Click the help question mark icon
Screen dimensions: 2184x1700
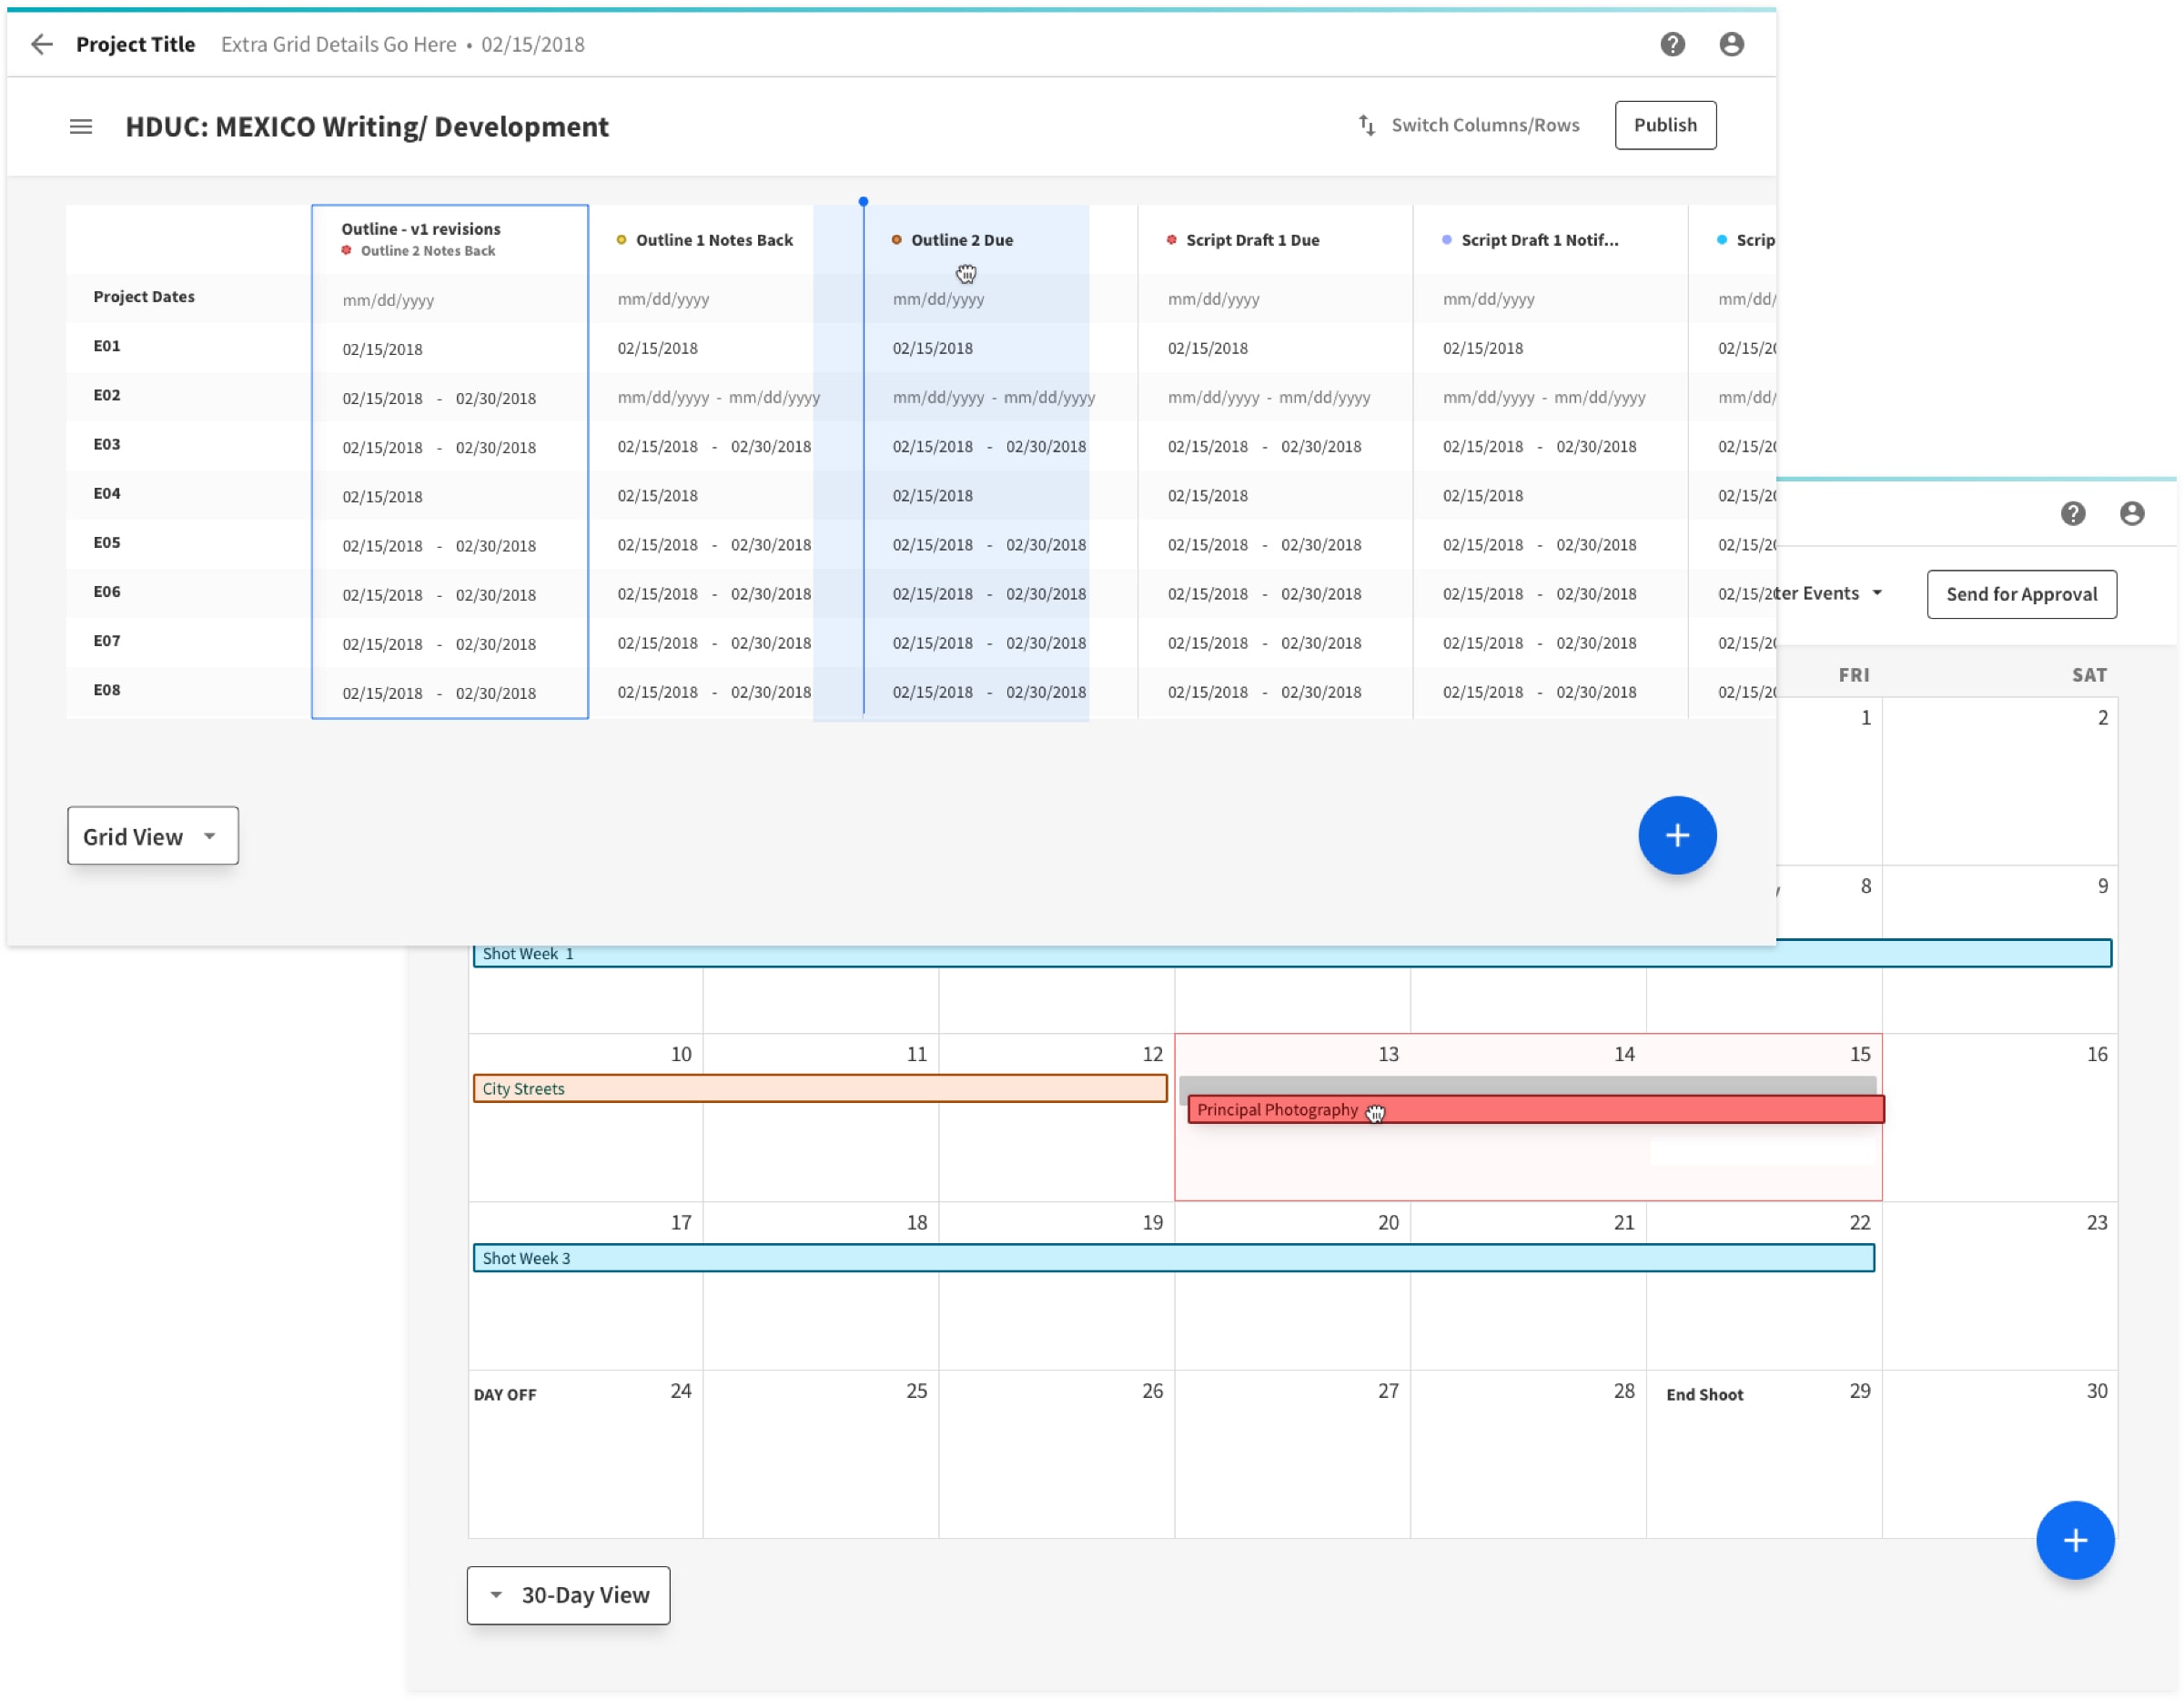(x=1673, y=45)
